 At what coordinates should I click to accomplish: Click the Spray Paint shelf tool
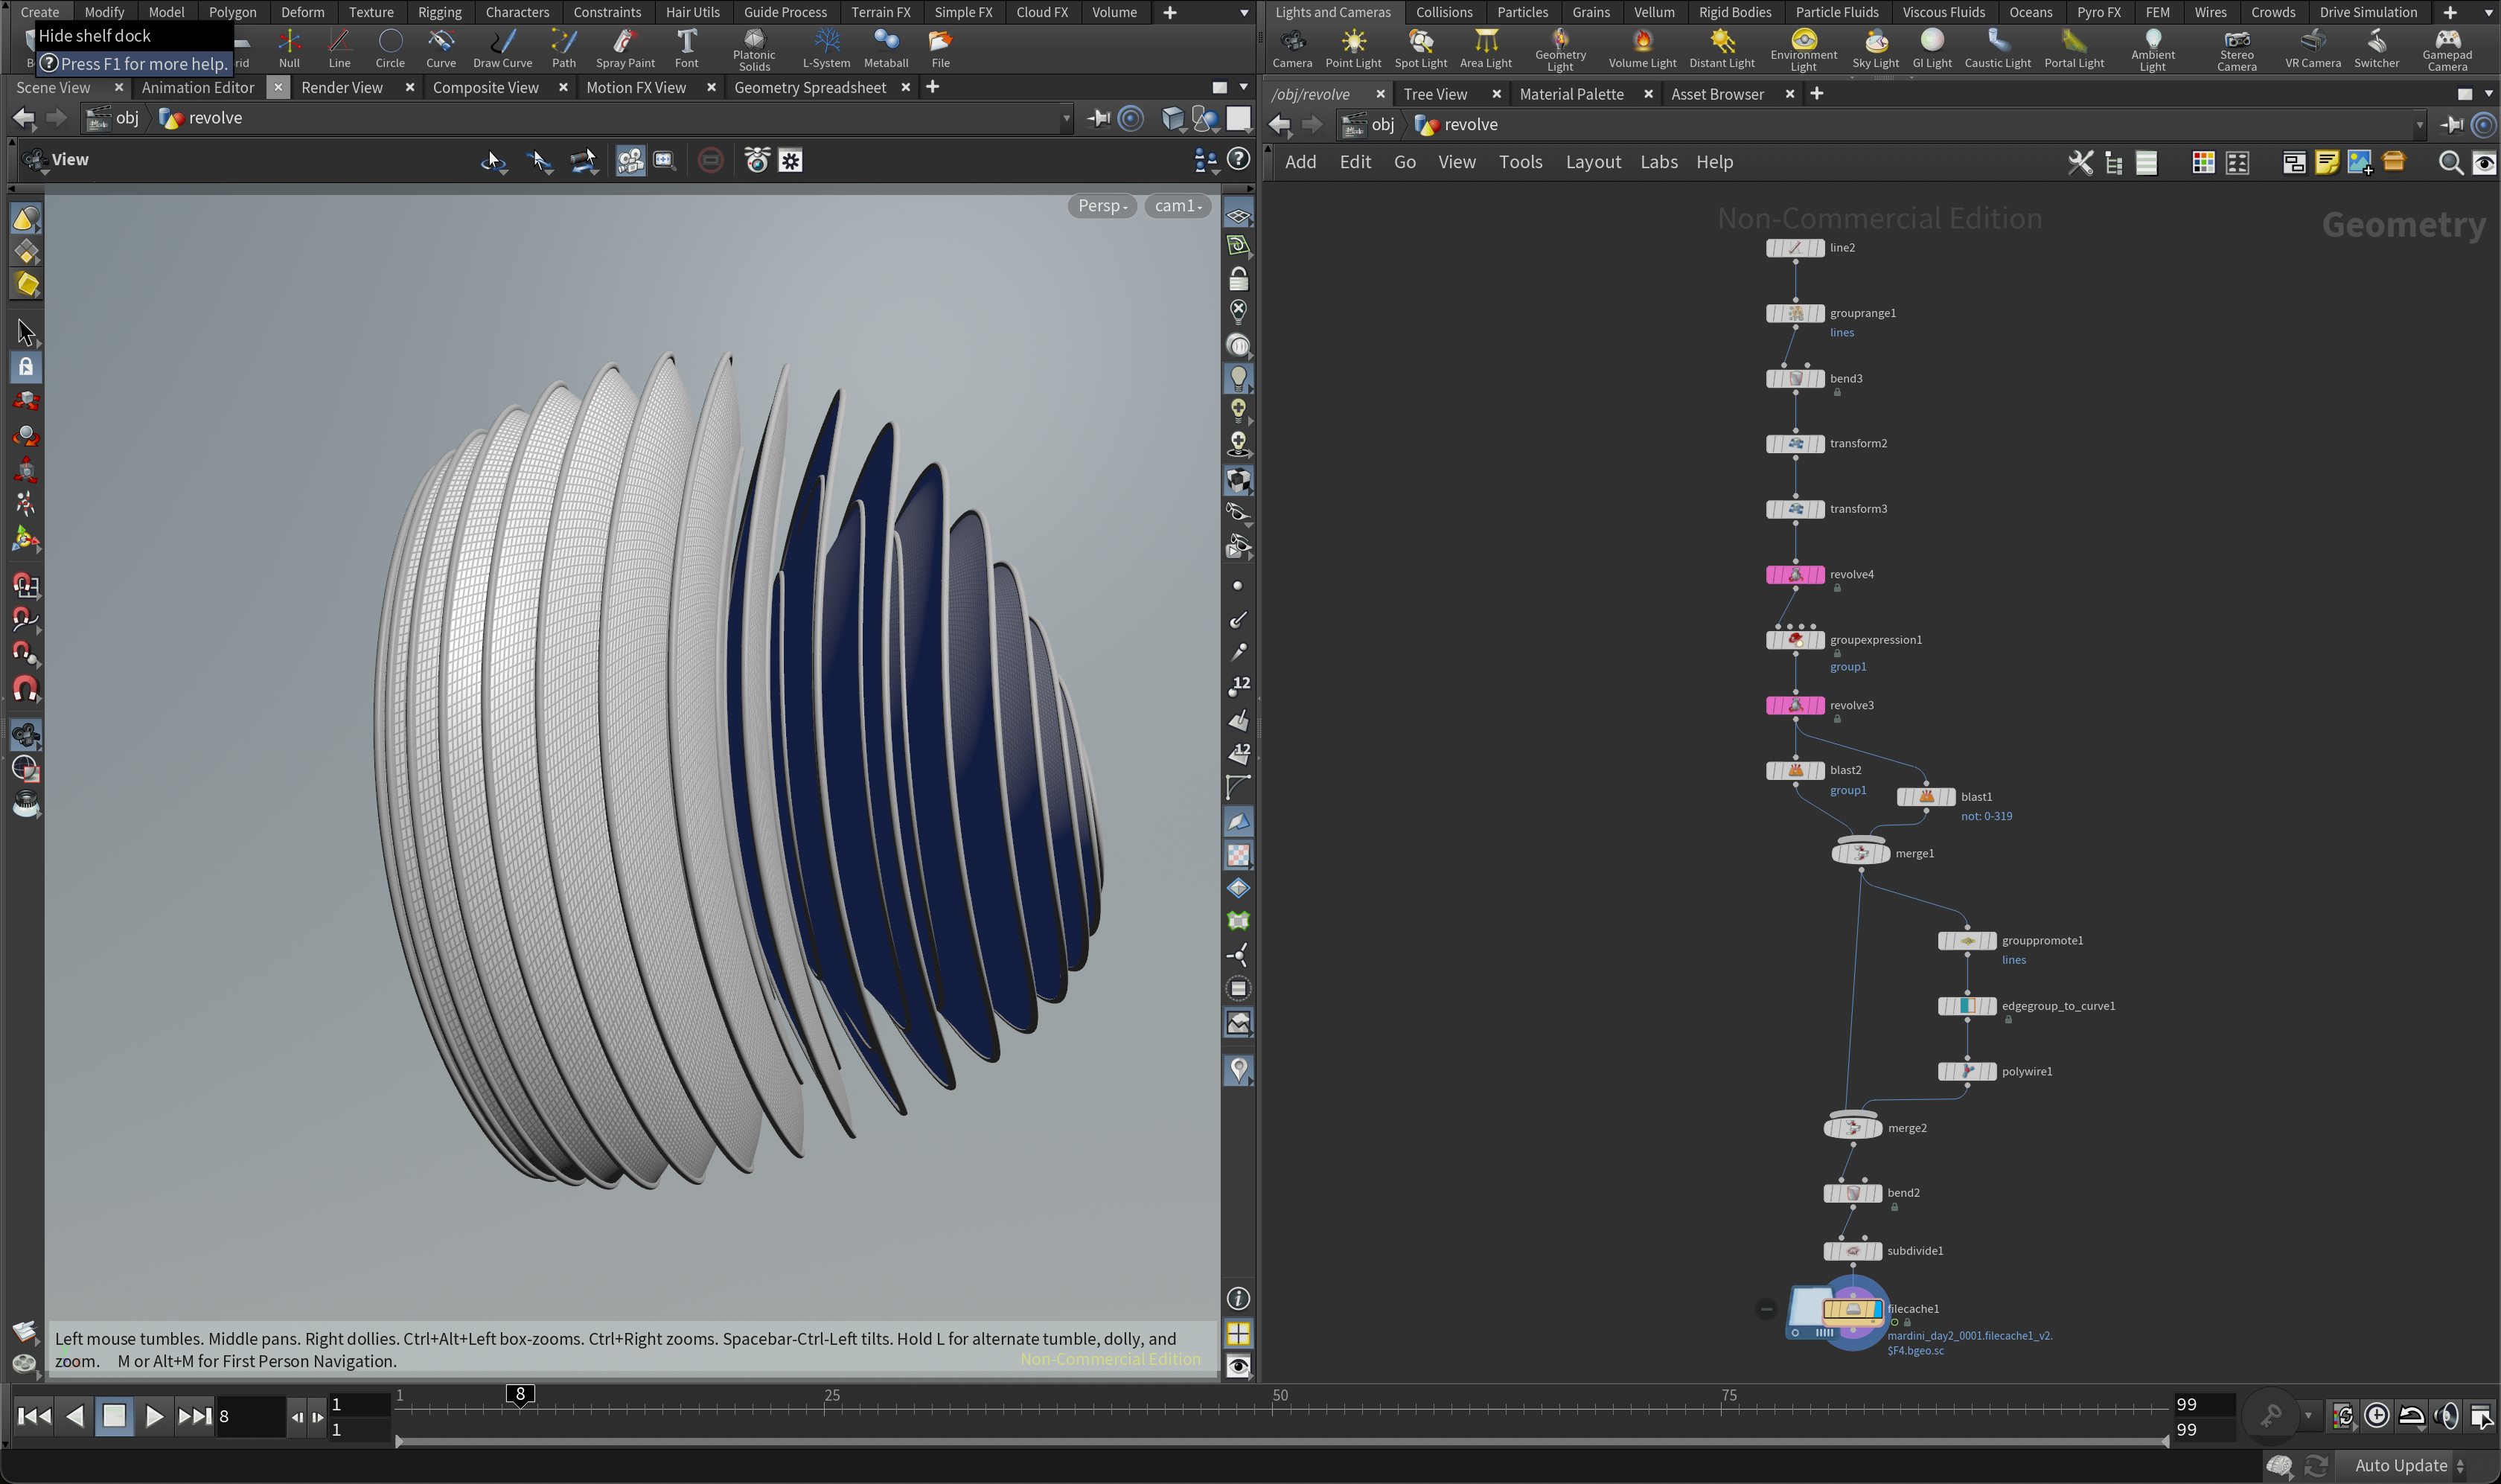pos(625,48)
